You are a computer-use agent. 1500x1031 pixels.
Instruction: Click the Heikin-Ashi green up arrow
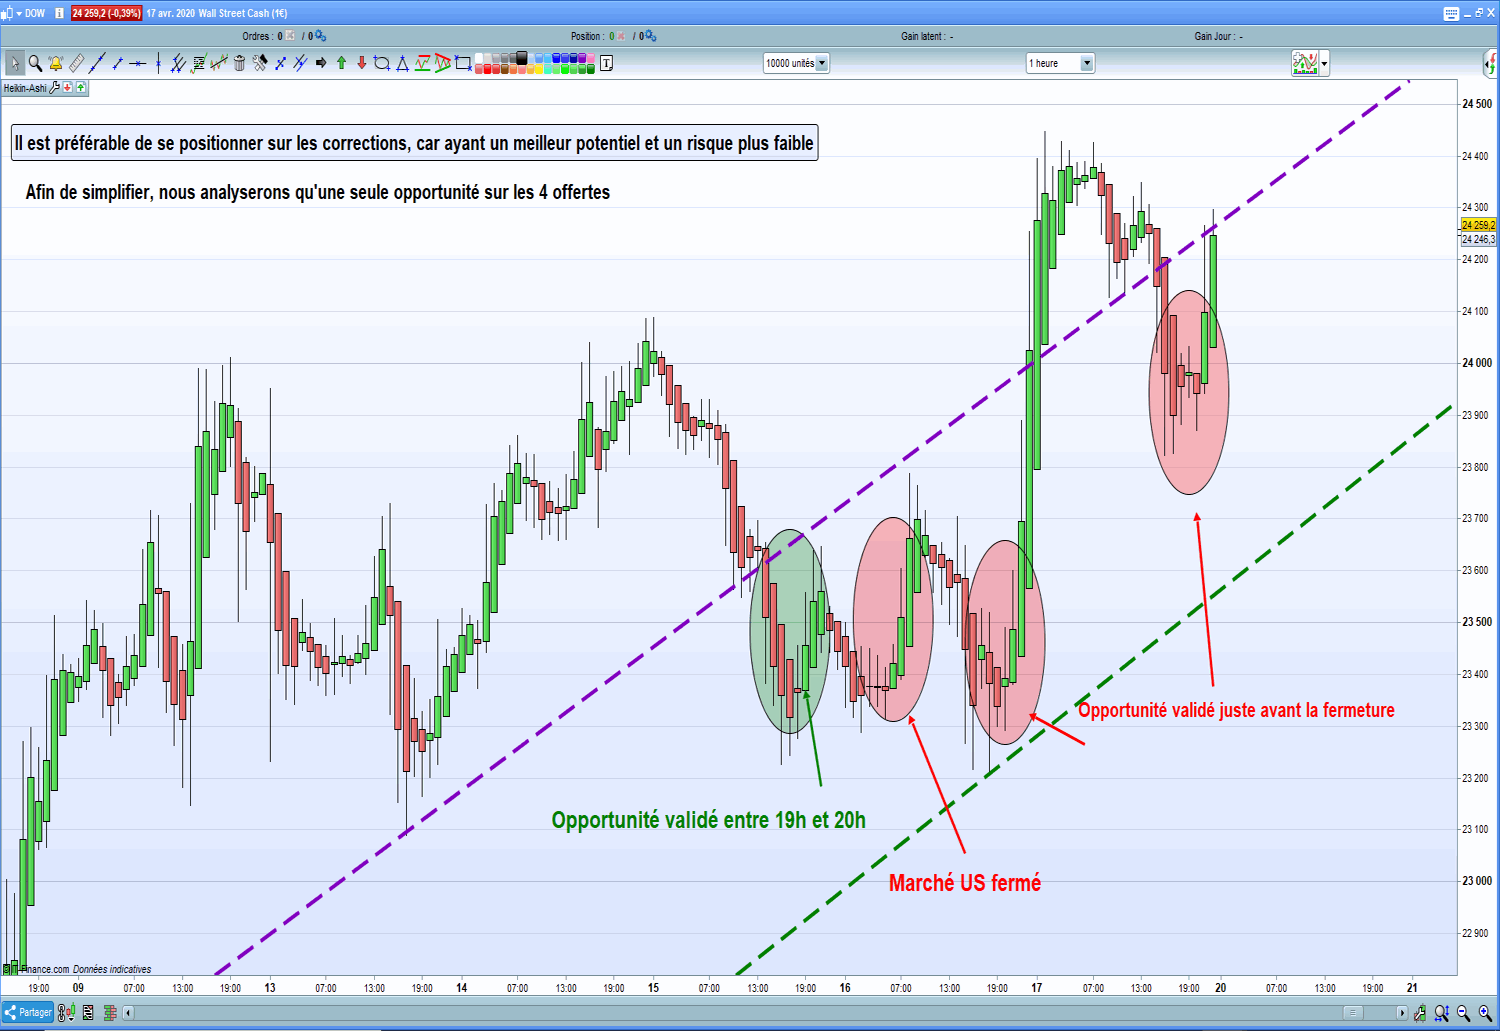(81, 88)
